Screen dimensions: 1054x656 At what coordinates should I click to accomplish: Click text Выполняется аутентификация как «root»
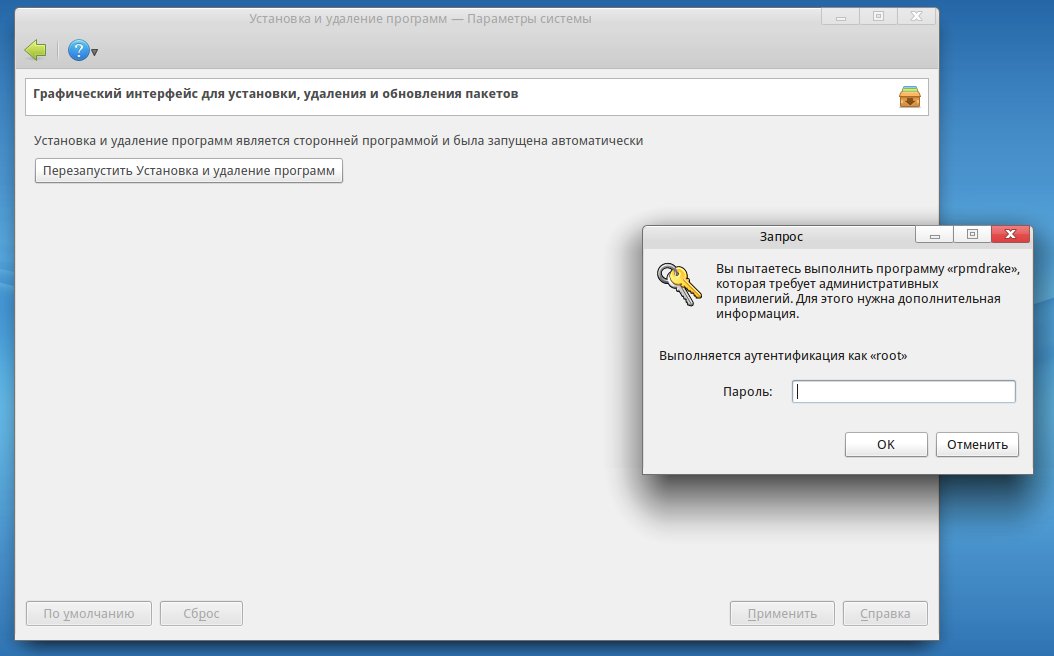(x=782, y=356)
